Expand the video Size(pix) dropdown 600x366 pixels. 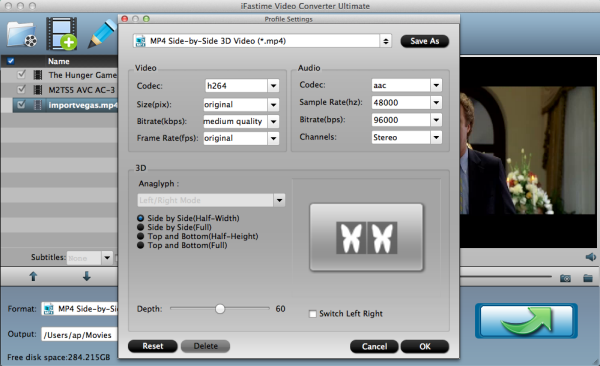click(273, 105)
